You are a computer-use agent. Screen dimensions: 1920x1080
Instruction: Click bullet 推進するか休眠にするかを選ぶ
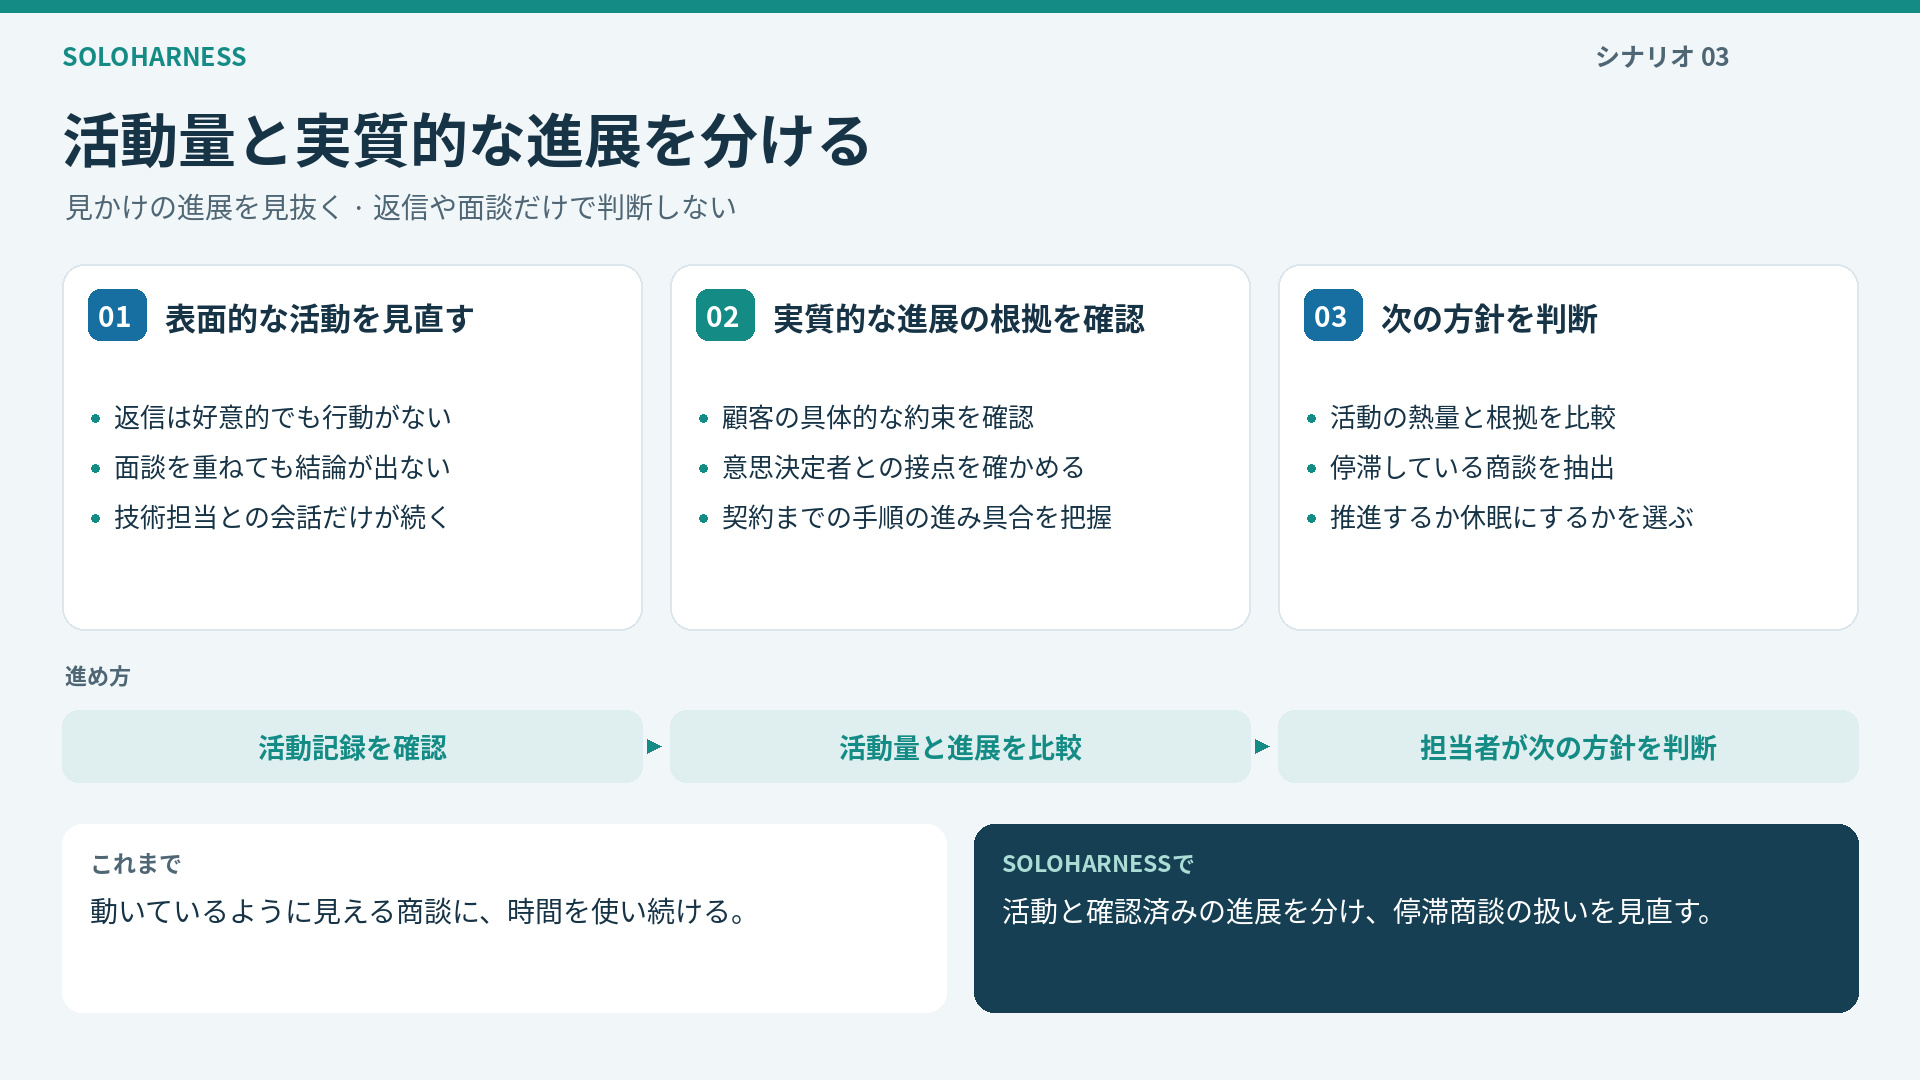pos(1512,517)
